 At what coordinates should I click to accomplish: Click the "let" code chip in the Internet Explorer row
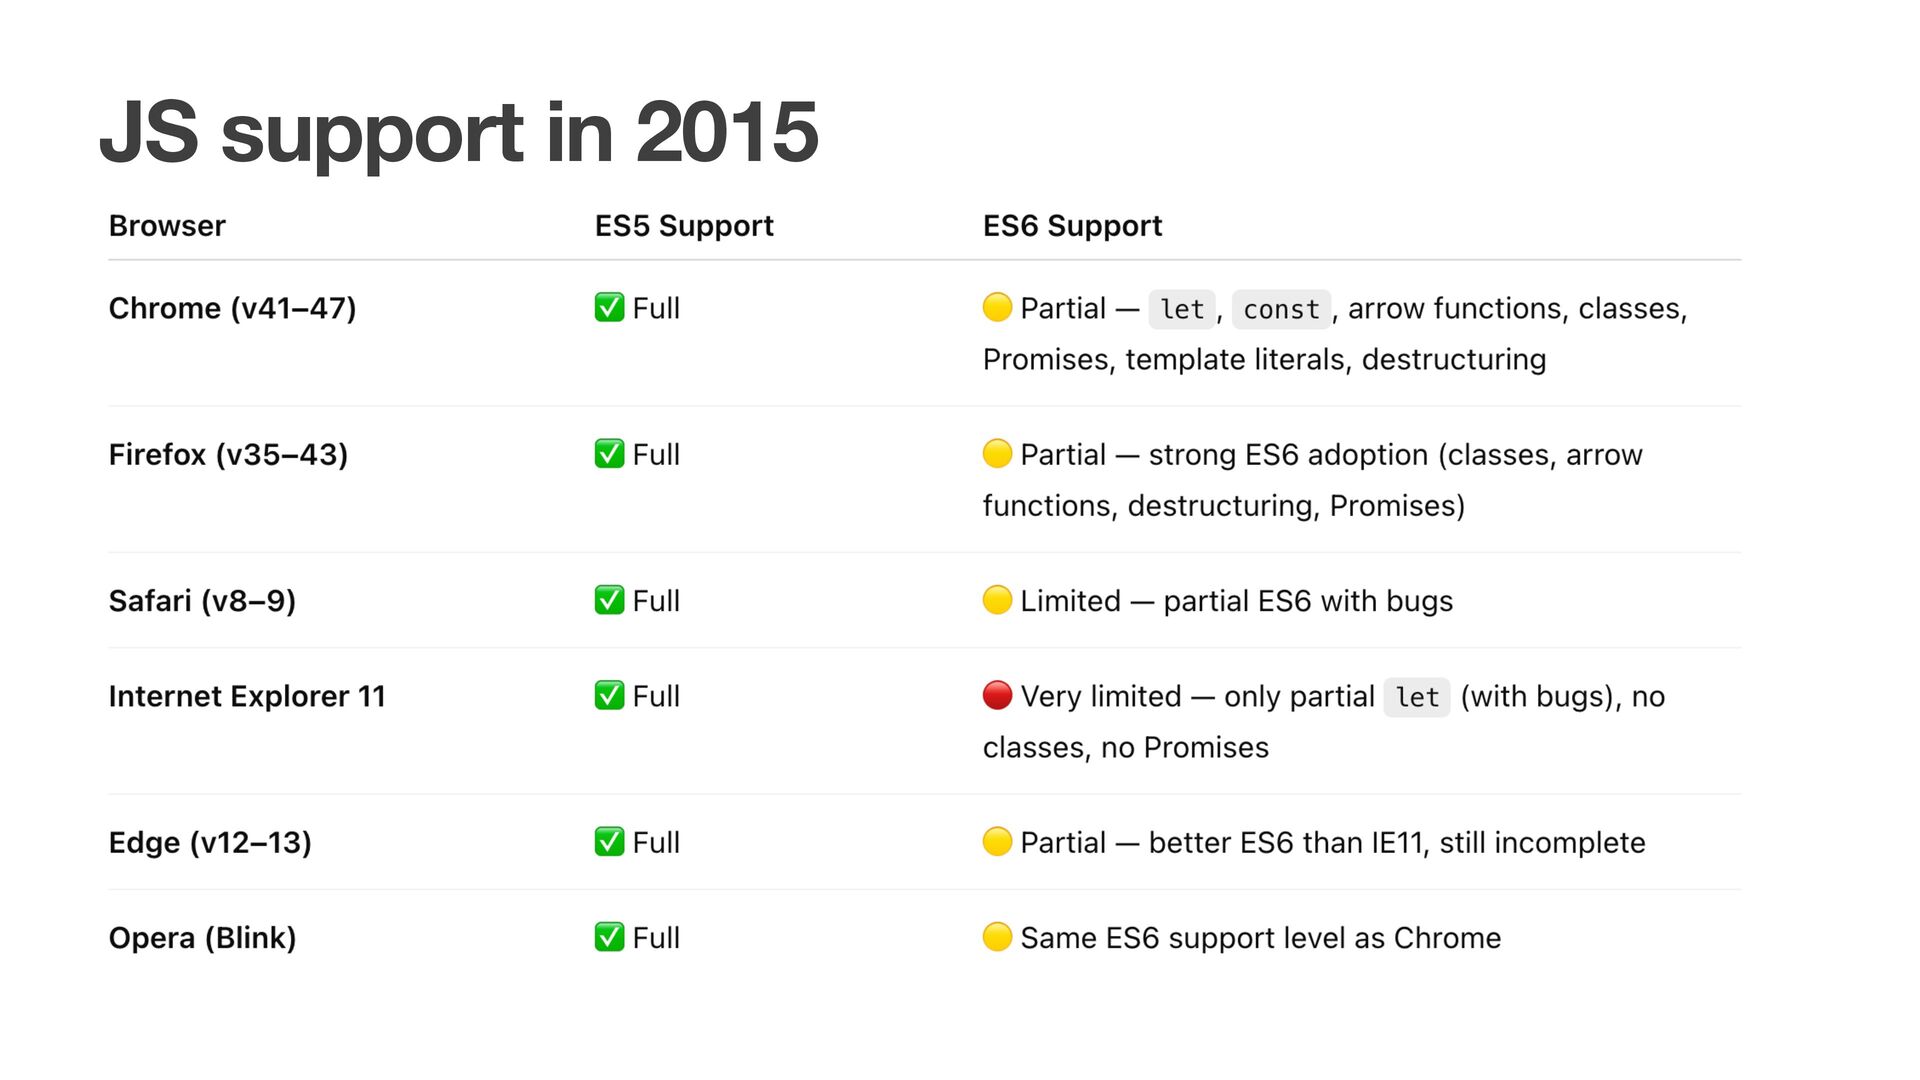point(1417,697)
